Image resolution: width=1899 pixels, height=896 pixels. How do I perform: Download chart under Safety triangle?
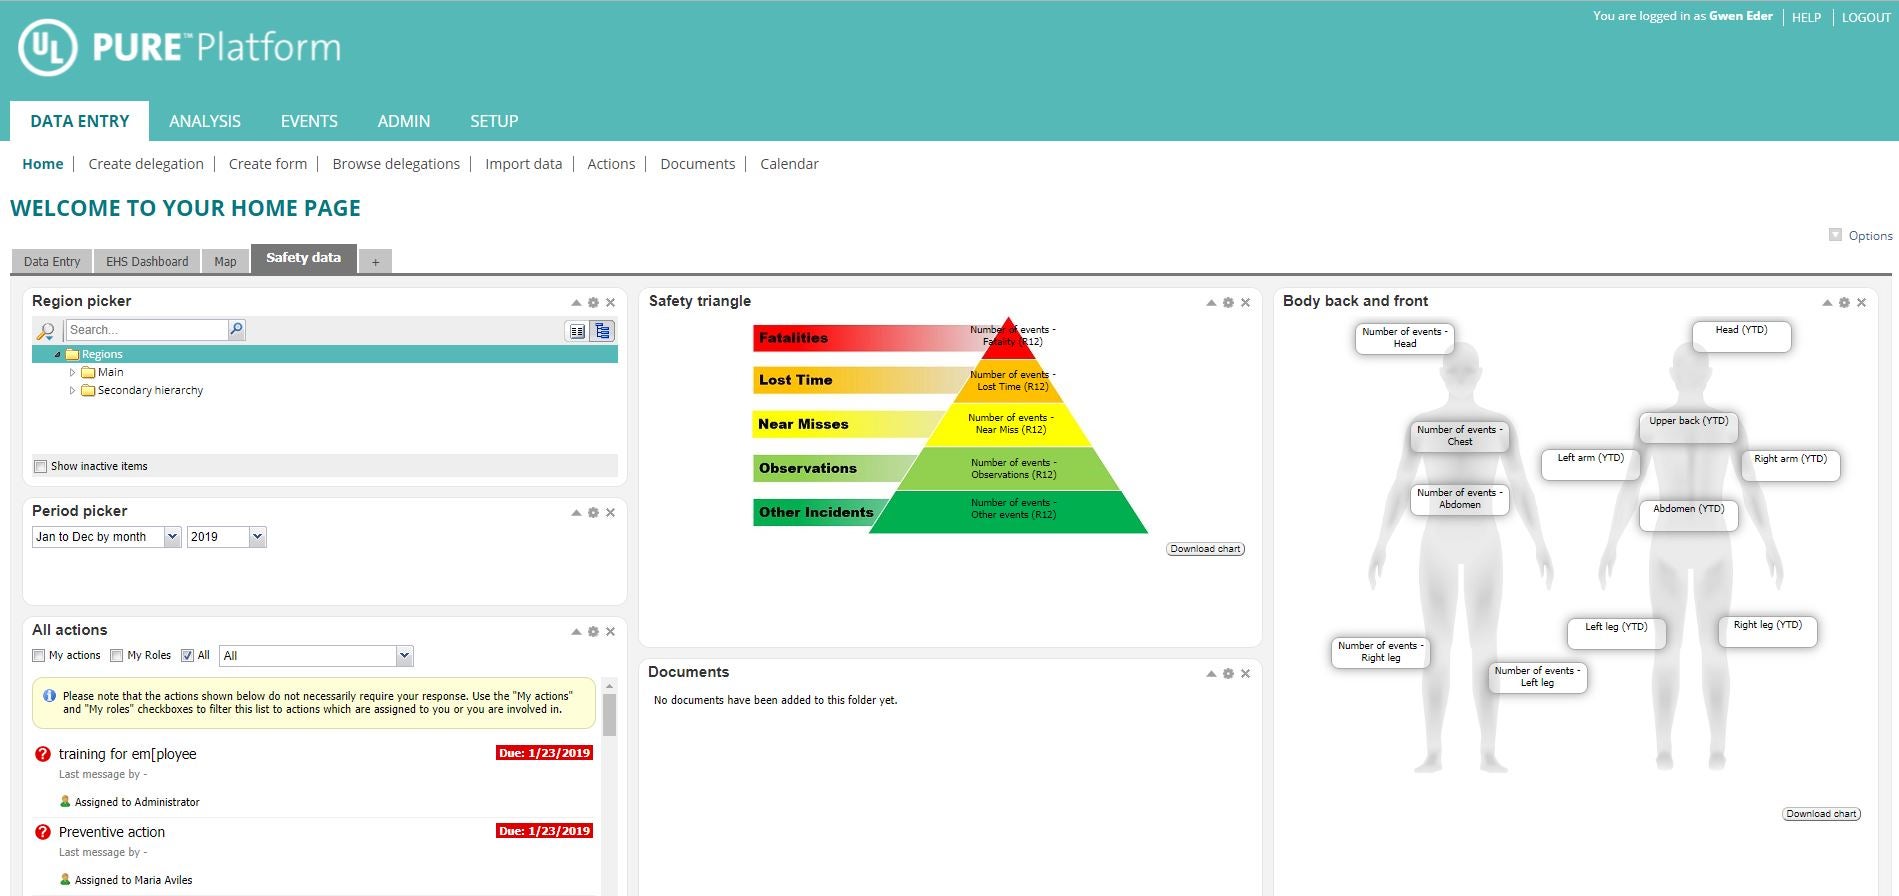tap(1205, 549)
